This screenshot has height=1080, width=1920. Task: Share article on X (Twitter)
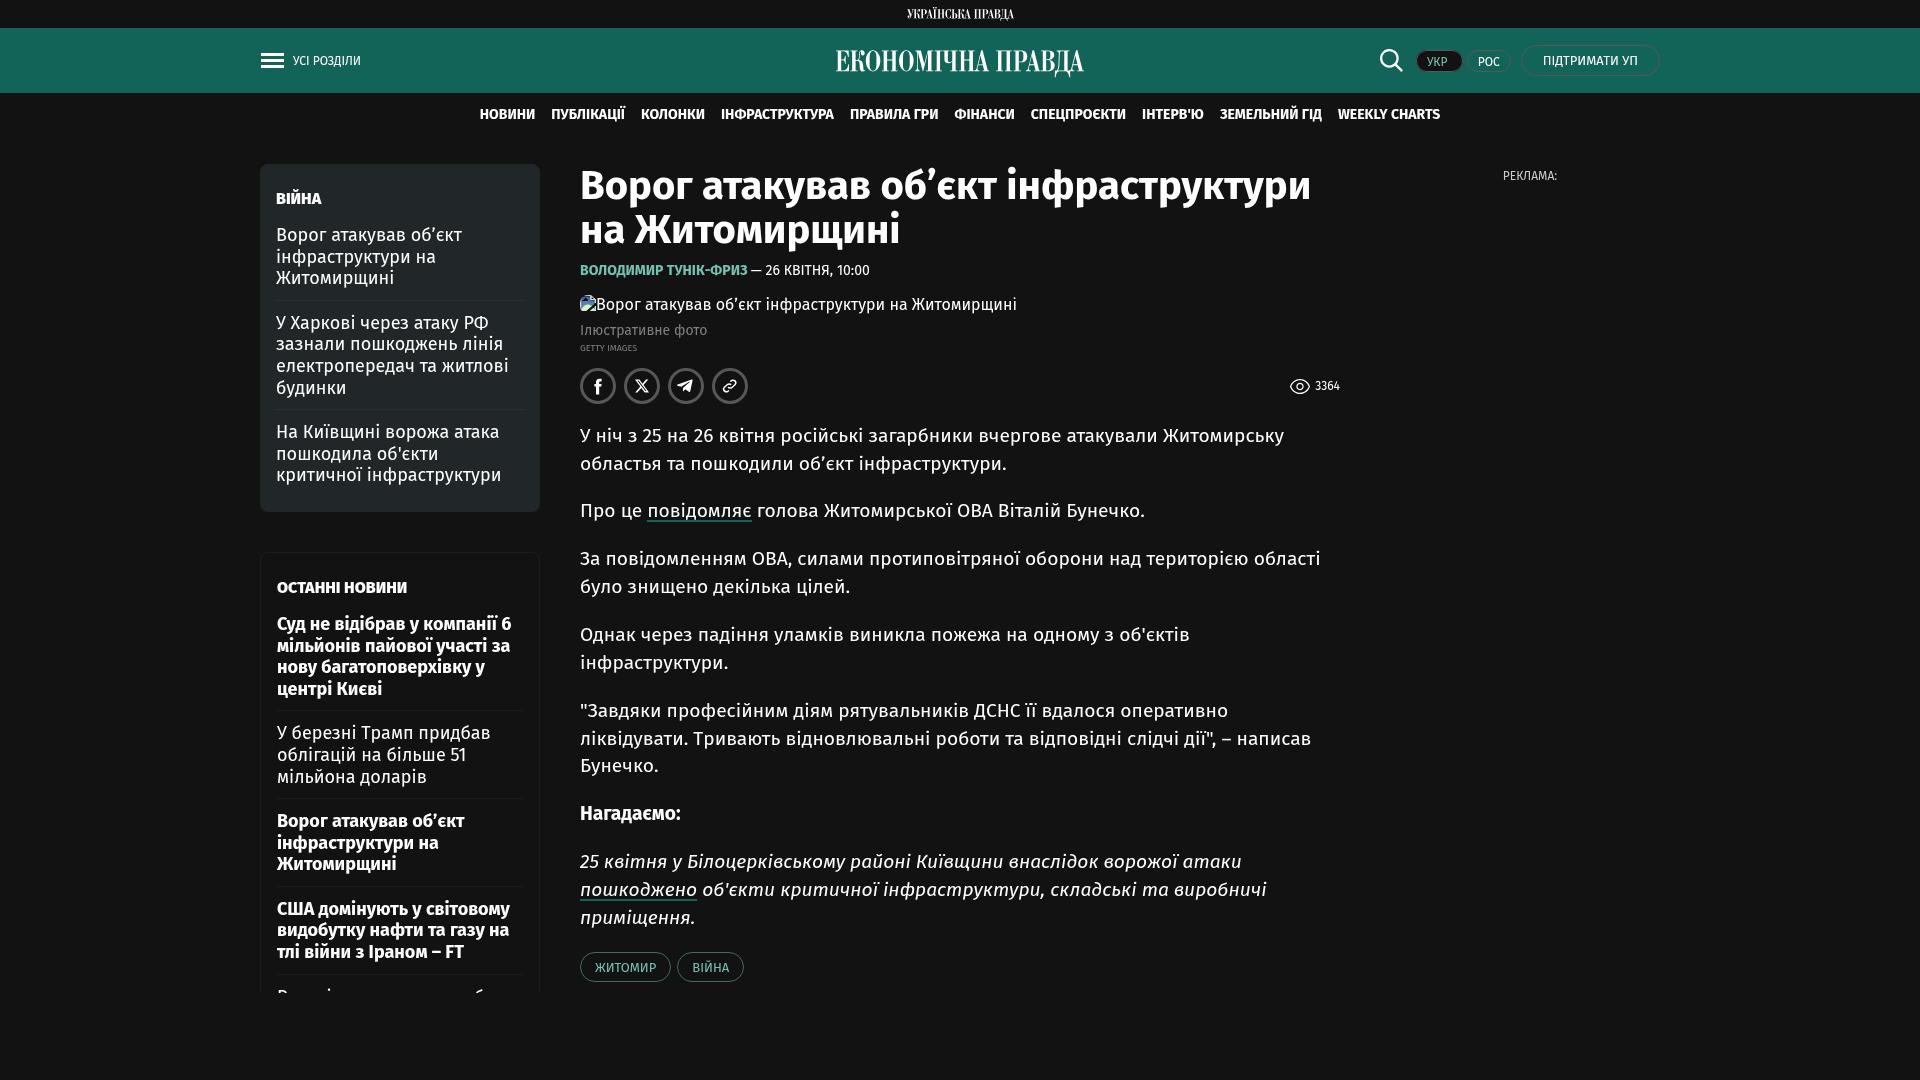pos(642,386)
